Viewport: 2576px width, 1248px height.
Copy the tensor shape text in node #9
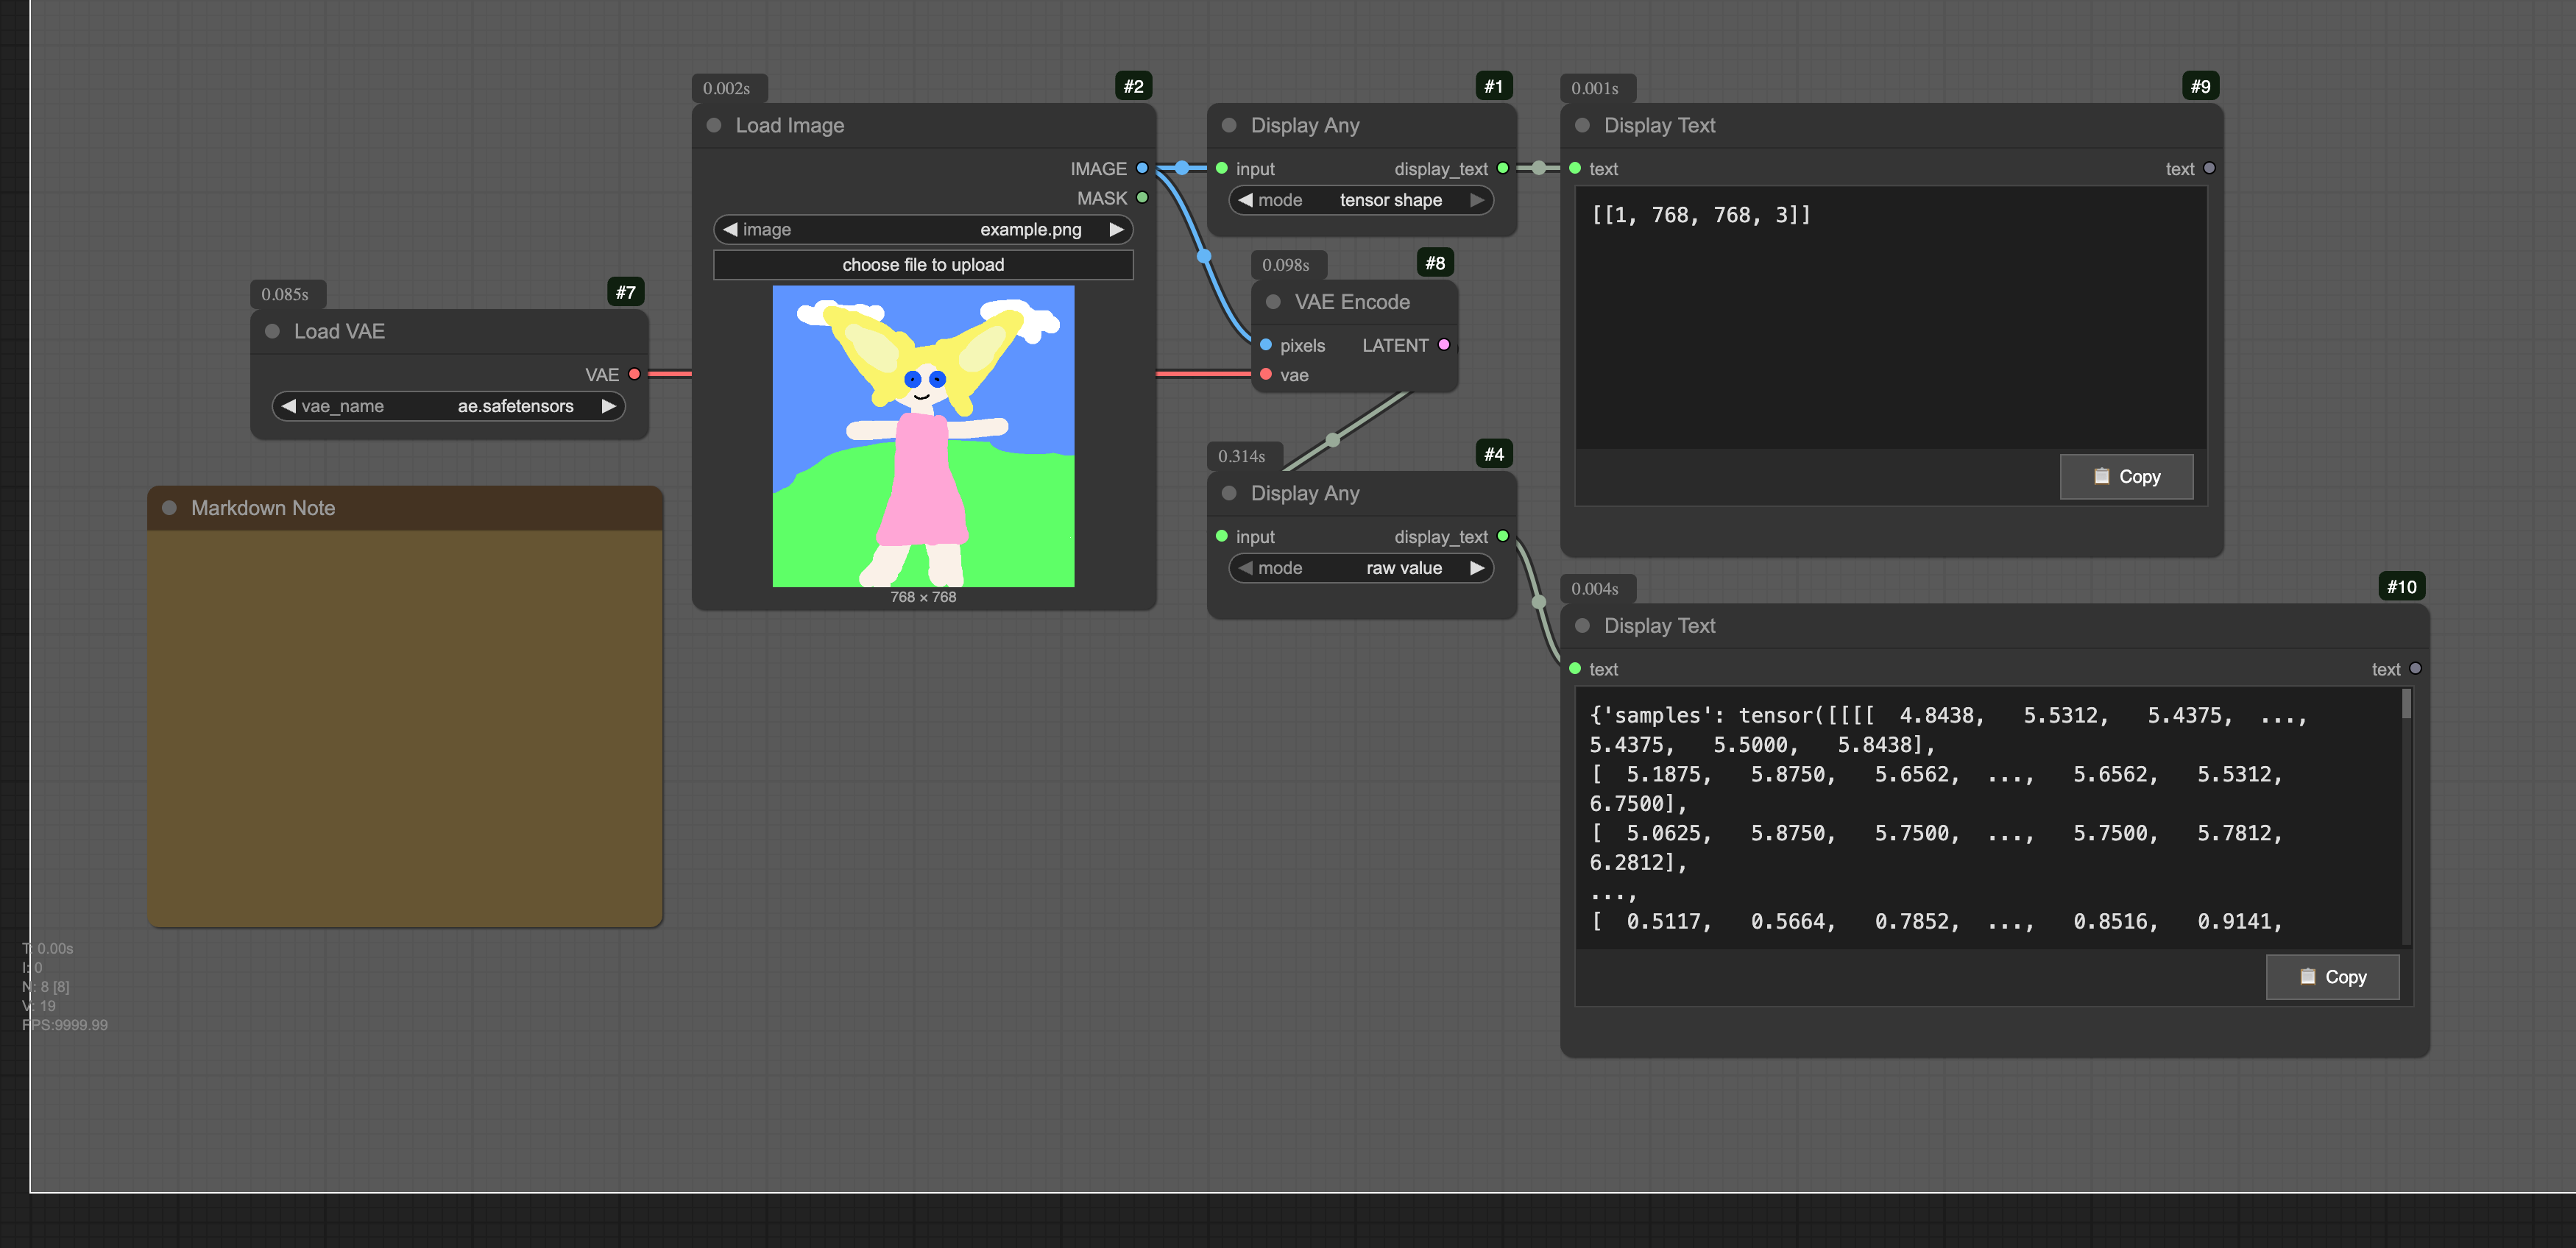click(x=2127, y=477)
